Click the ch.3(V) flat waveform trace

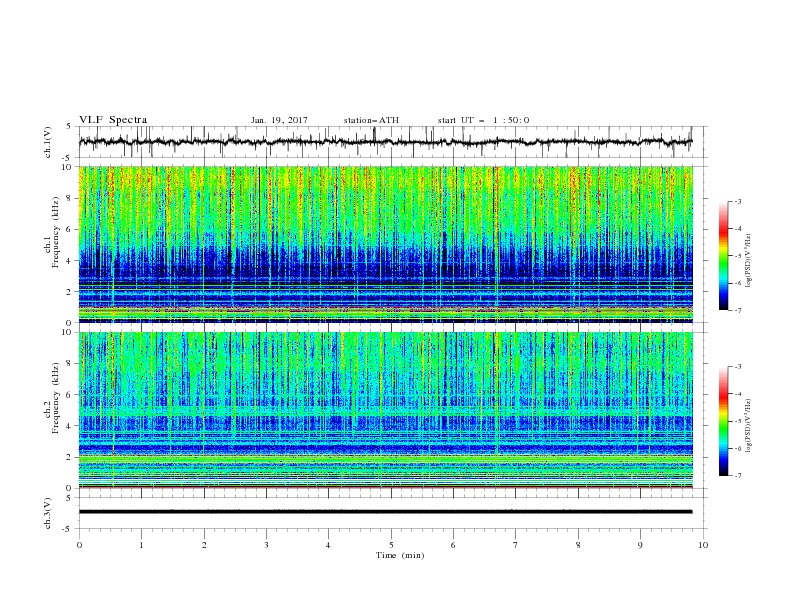(x=385, y=512)
